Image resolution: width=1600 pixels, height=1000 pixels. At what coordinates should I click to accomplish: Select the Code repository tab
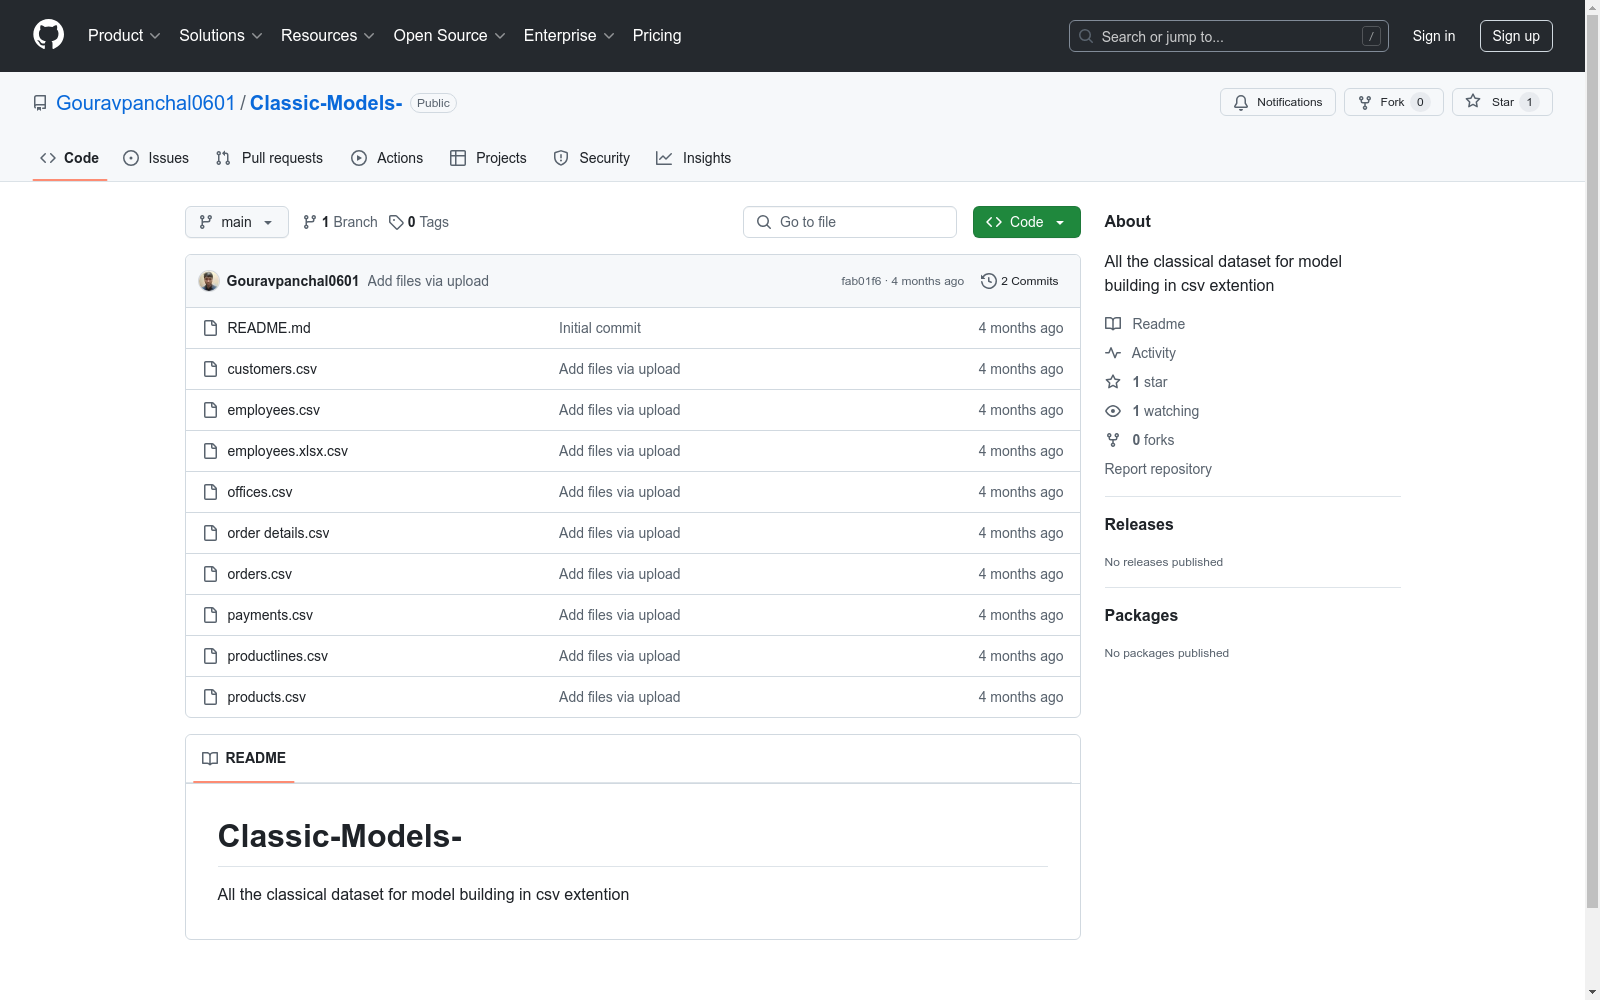coord(70,158)
